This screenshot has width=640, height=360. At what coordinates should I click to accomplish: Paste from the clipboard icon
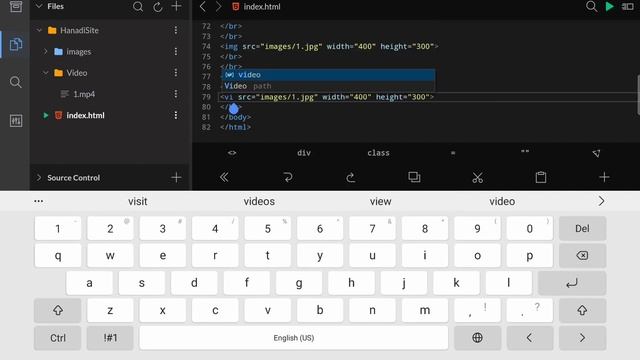[x=541, y=177]
